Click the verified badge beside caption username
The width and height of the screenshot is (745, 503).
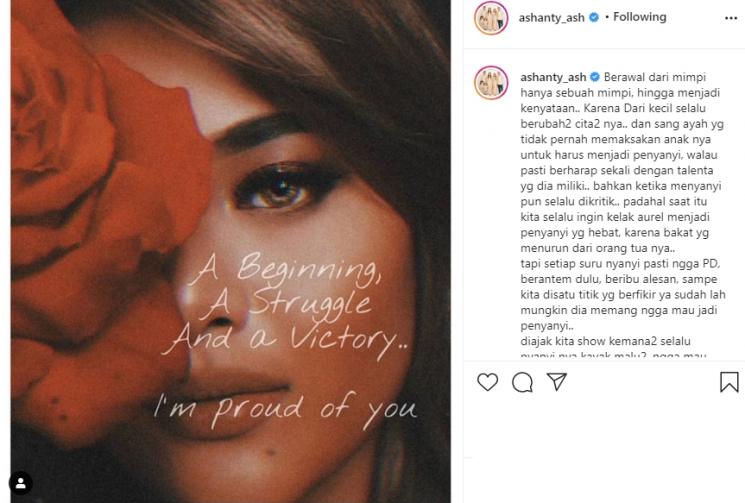click(x=594, y=77)
